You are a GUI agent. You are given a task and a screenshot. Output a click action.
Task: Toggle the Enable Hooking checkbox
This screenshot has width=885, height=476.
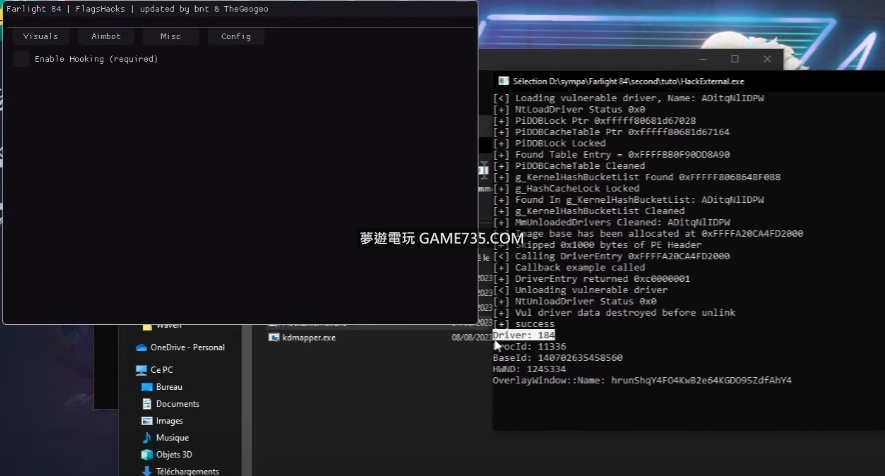coord(21,59)
